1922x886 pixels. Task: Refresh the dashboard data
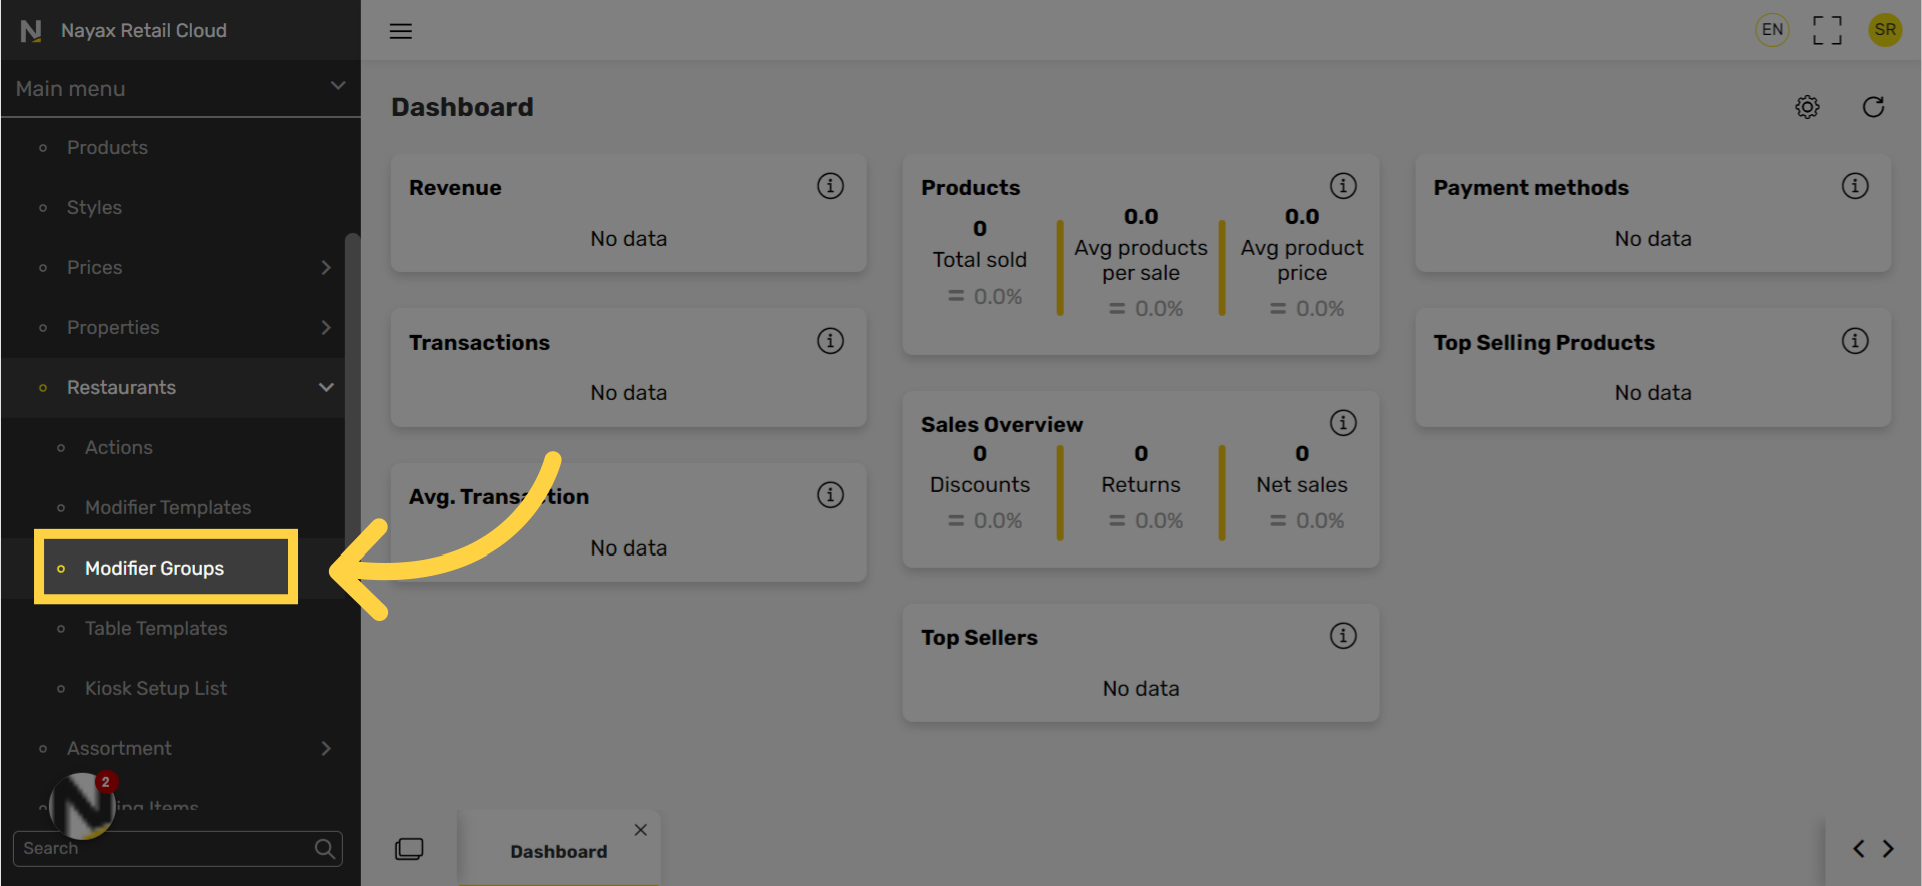[x=1873, y=107]
